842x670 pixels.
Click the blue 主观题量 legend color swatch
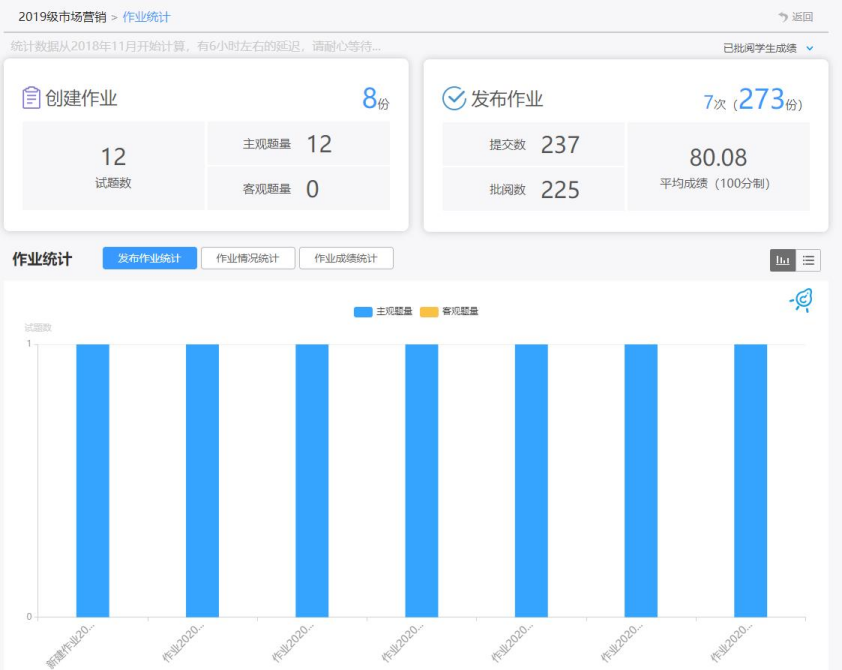click(x=363, y=312)
